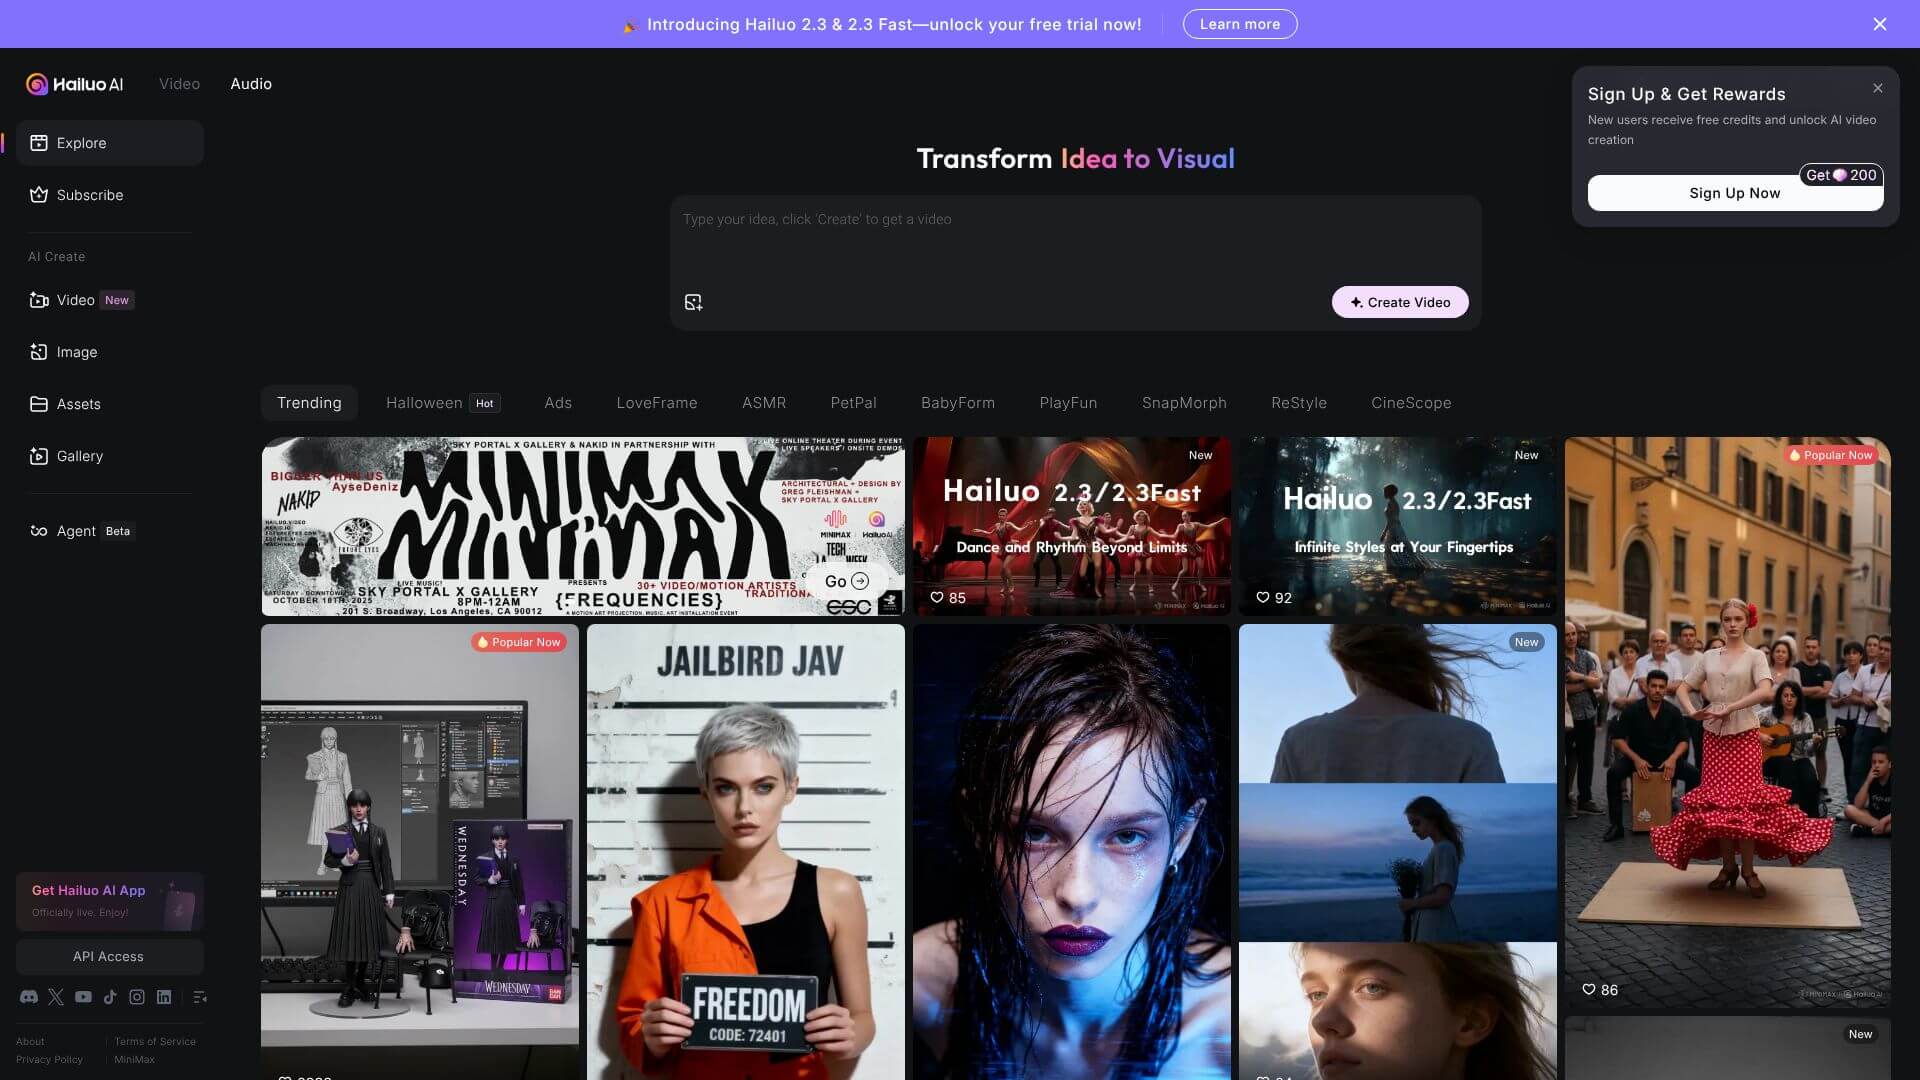This screenshot has width=1920, height=1080.
Task: Open Haiduo AI Discord community
Action: click(28, 996)
